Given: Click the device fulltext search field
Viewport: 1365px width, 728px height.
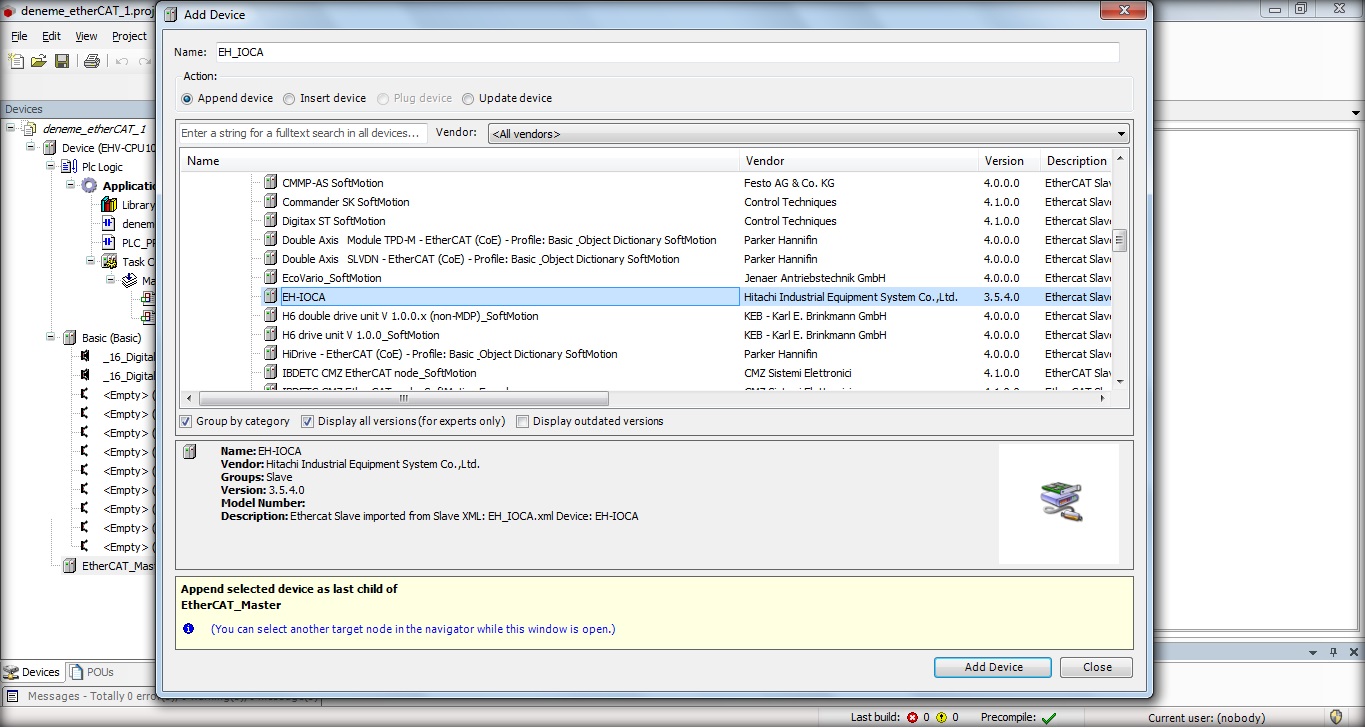Looking at the screenshot, I should click(302, 134).
